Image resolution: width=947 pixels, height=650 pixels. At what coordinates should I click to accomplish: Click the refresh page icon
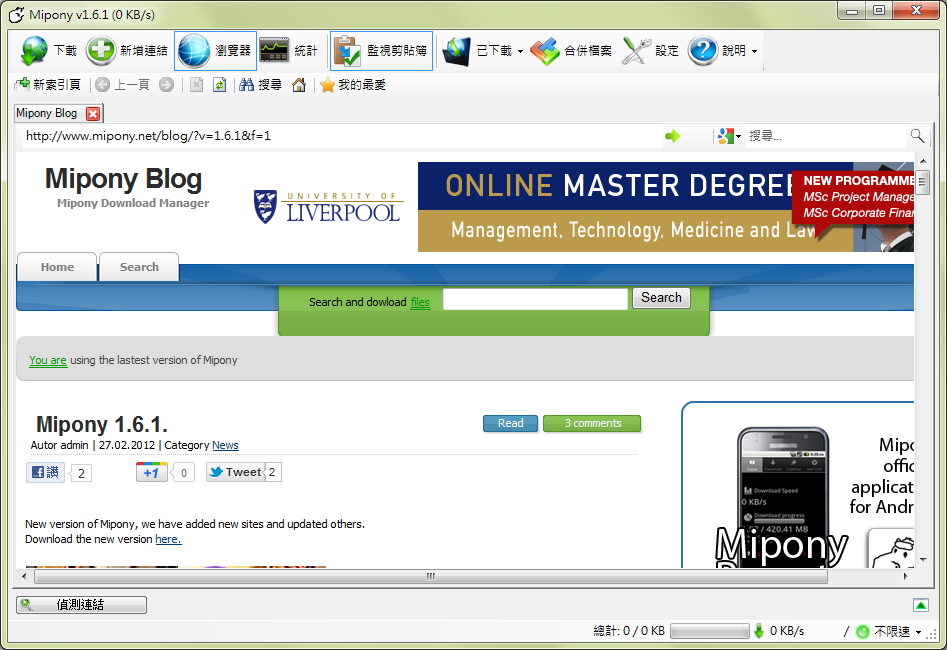pos(219,85)
